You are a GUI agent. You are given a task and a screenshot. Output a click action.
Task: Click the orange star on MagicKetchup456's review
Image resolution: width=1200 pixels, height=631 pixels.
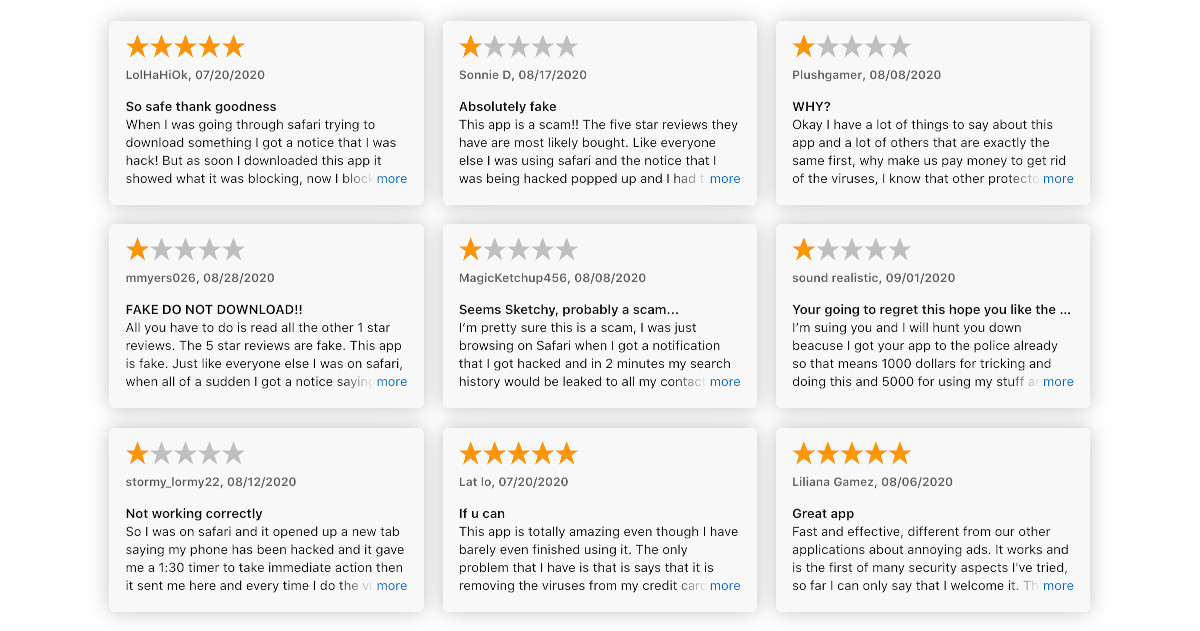(x=471, y=249)
